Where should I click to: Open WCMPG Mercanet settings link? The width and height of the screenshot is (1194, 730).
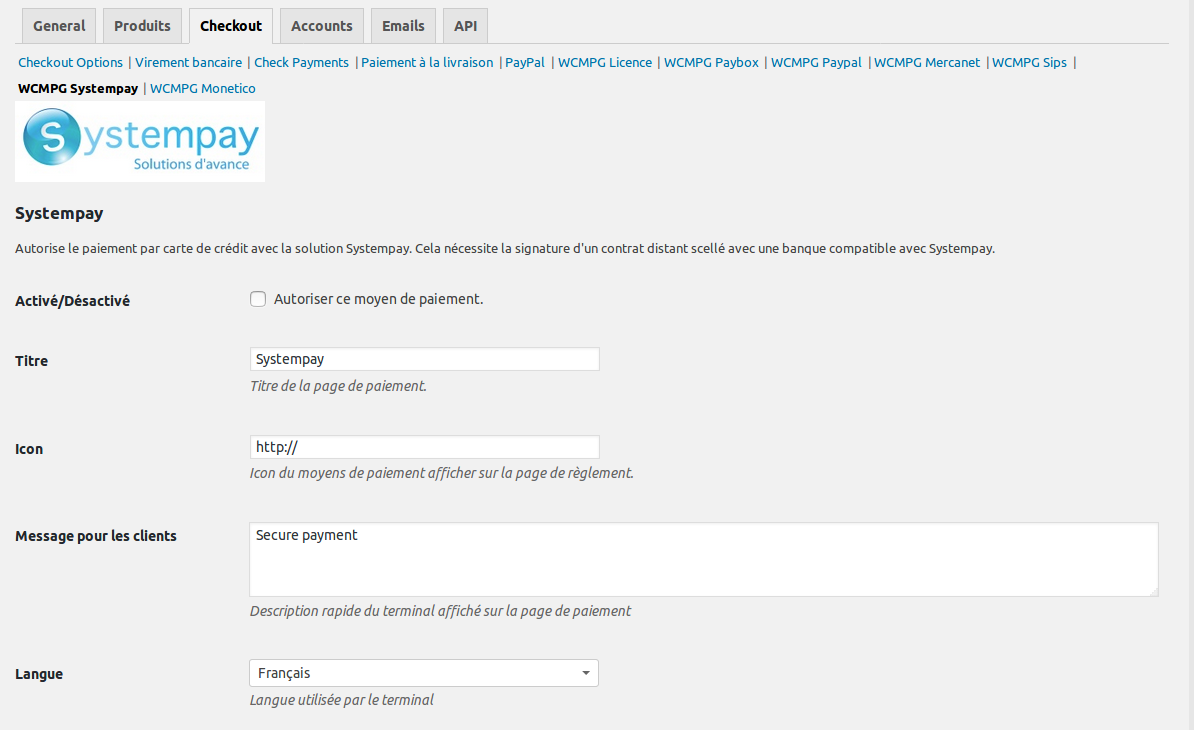coord(927,62)
